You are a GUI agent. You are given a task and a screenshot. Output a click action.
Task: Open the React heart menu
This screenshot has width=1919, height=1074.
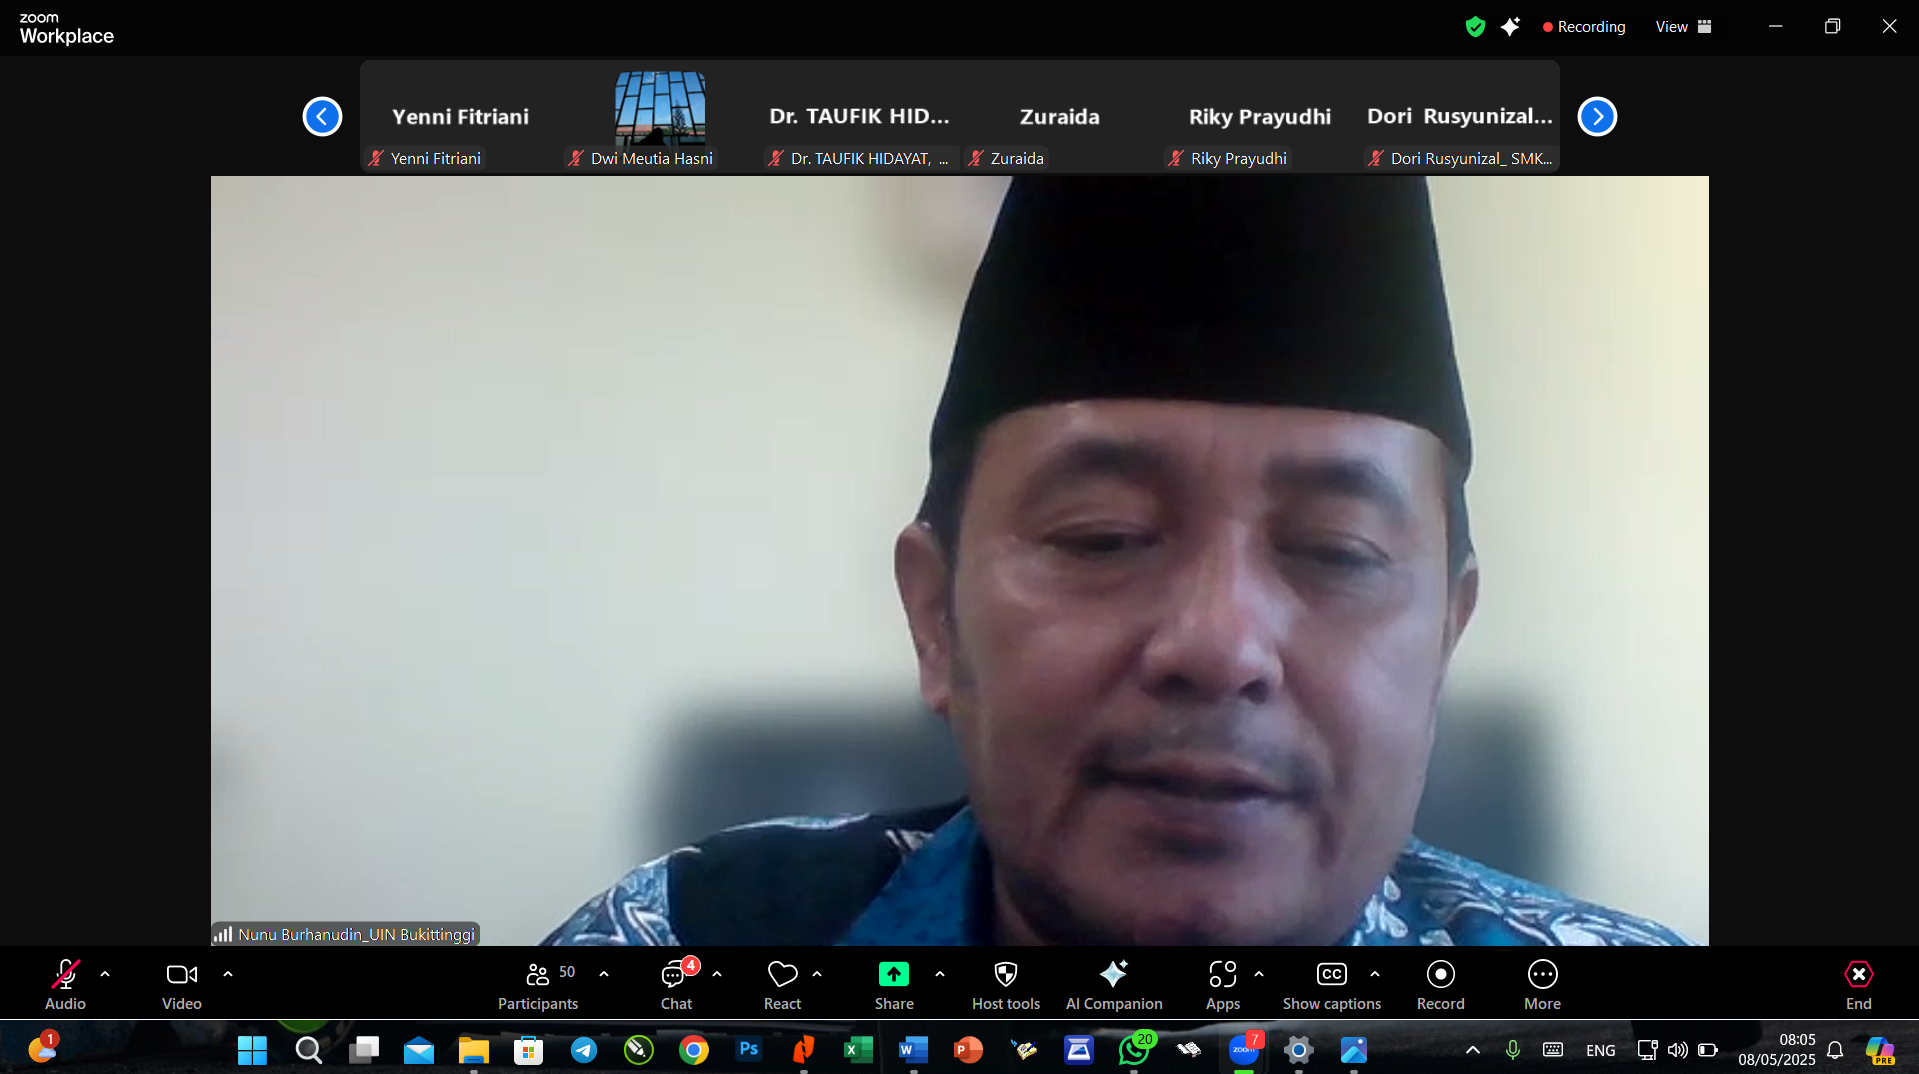tap(782, 984)
